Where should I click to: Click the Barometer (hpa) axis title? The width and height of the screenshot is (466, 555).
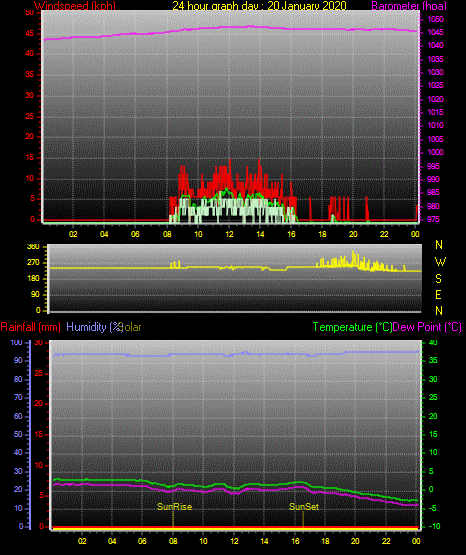(409, 6)
